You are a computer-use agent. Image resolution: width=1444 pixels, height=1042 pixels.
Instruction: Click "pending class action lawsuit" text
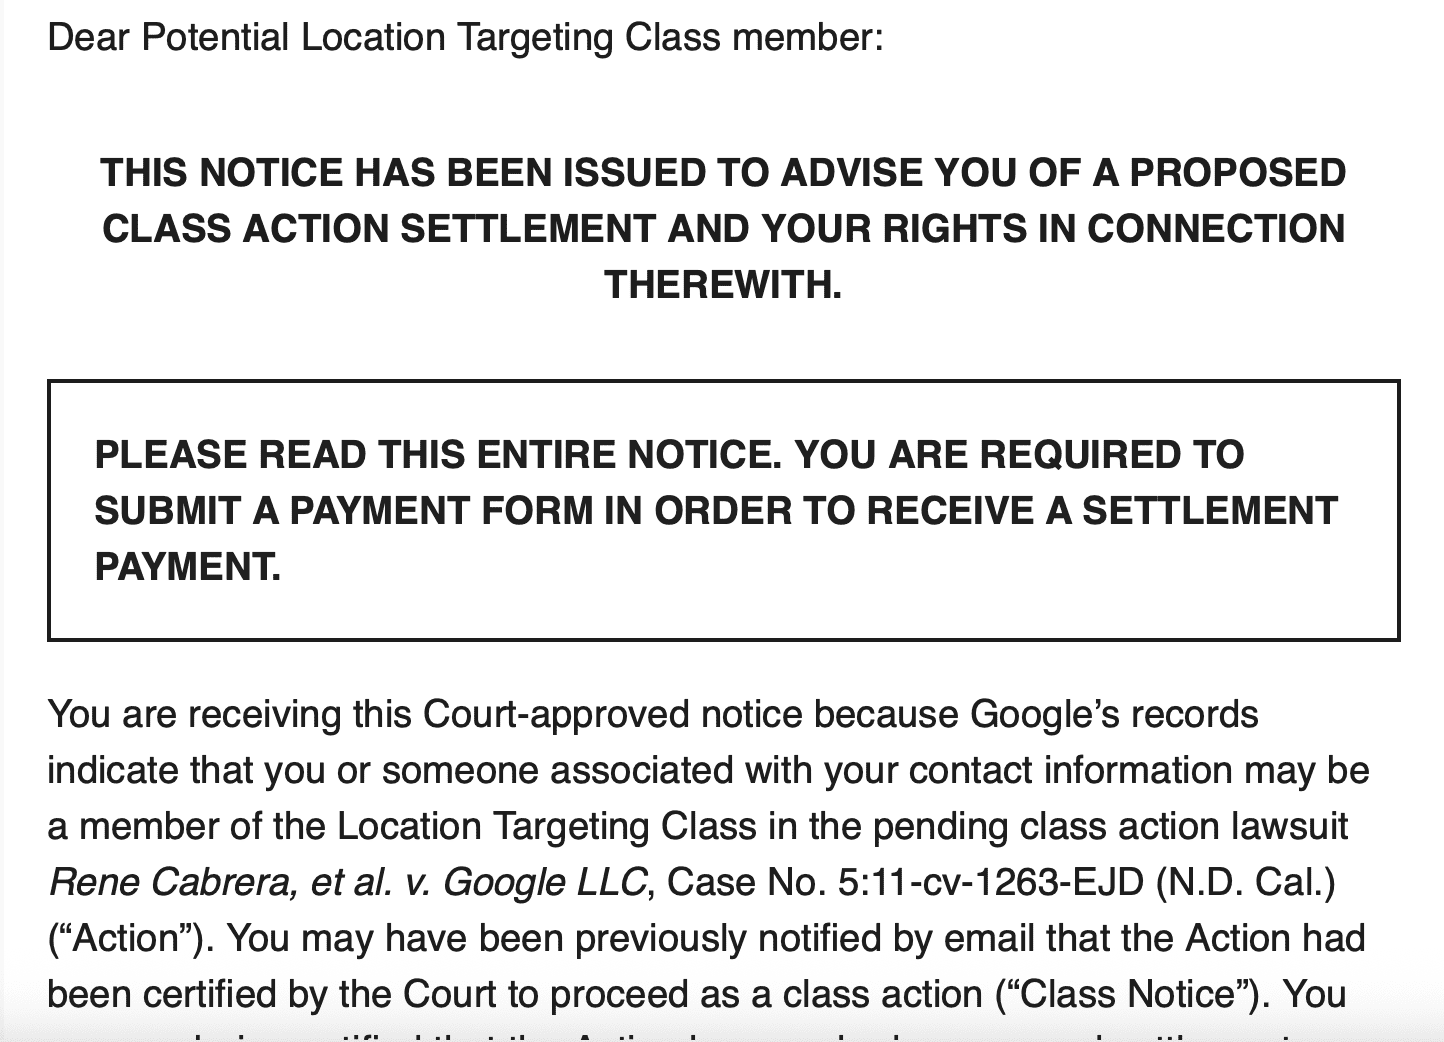(1110, 827)
